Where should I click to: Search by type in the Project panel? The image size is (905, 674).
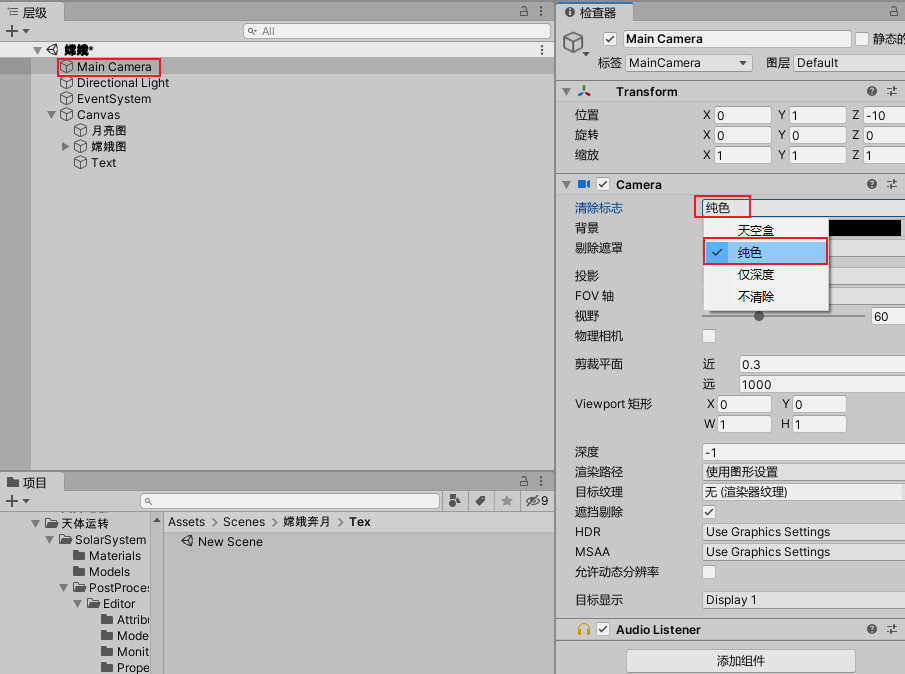[x=455, y=501]
